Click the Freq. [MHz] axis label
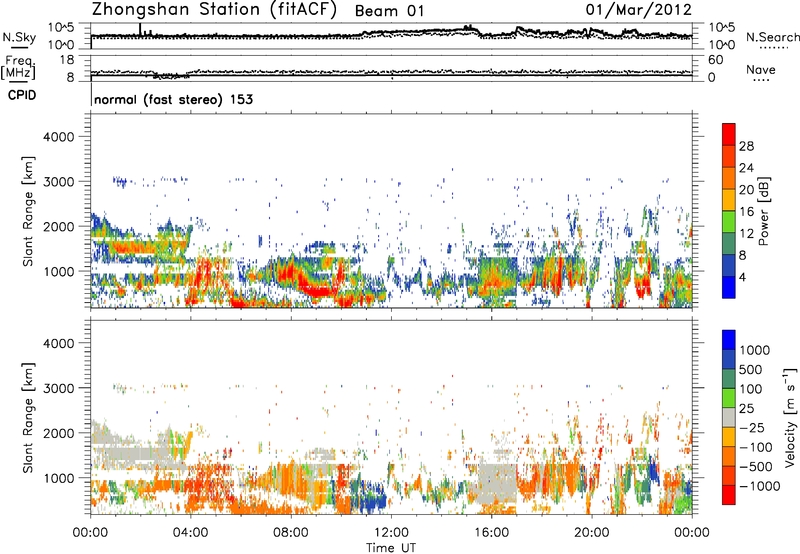The width and height of the screenshot is (800, 554). [x=18, y=67]
